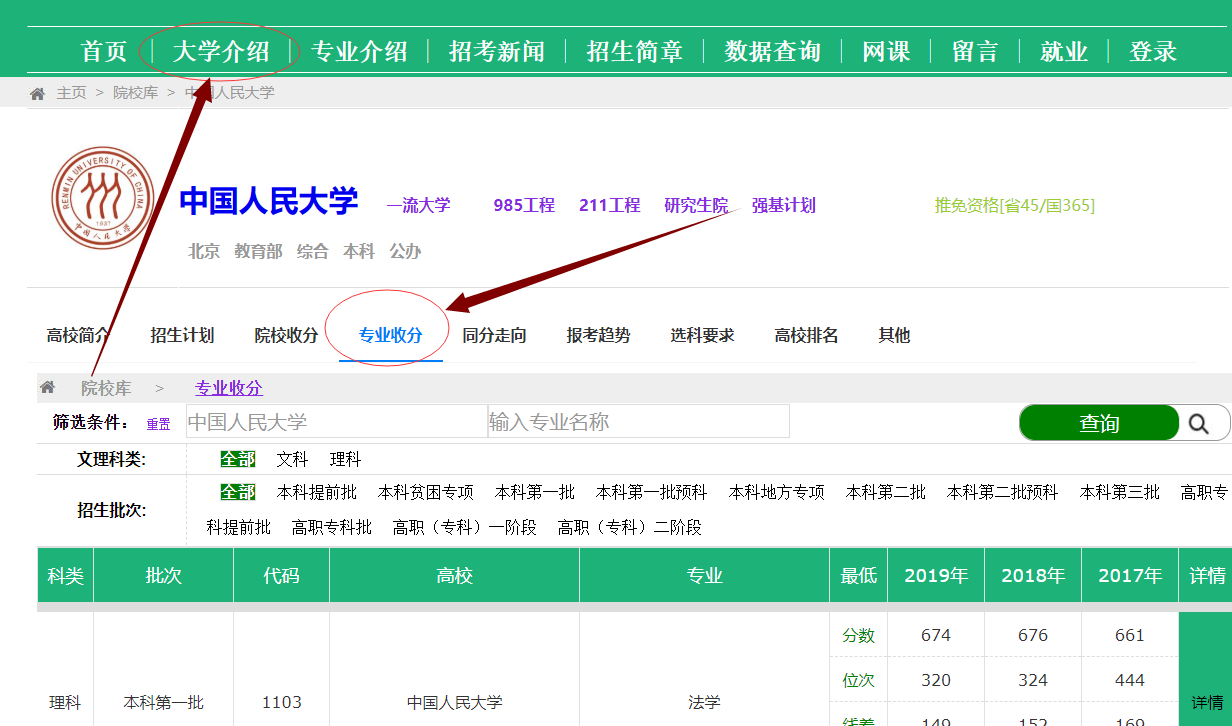Click the home icon in top breadcrumb

click(x=38, y=93)
